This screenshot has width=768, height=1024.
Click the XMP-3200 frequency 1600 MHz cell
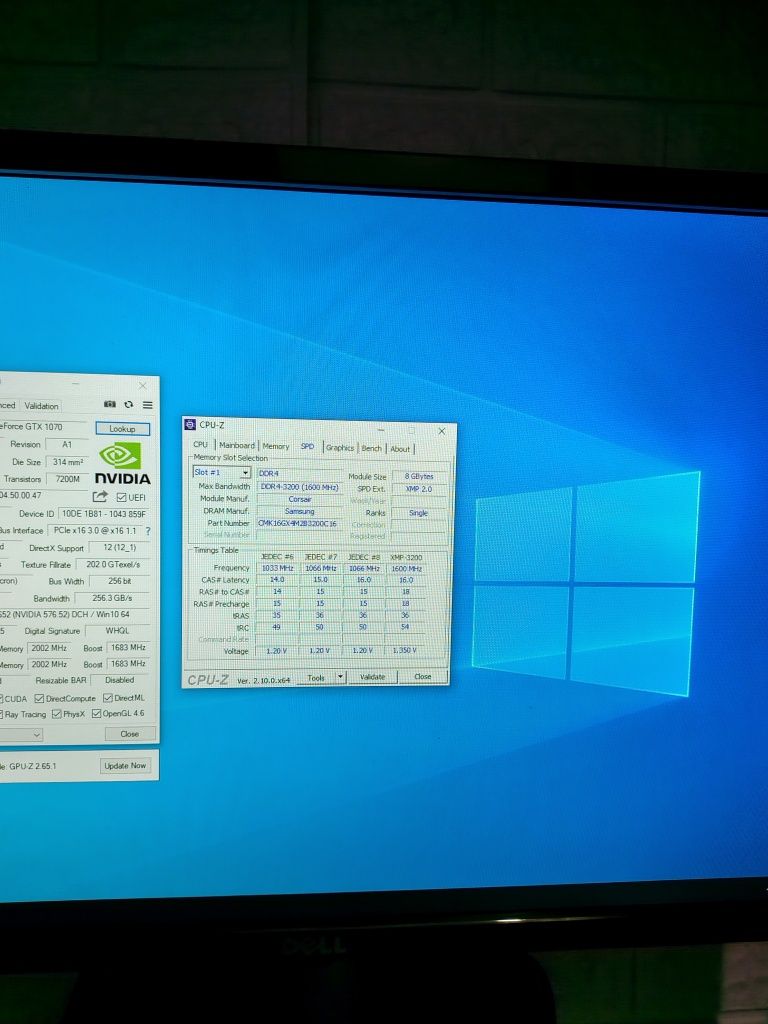(x=406, y=569)
